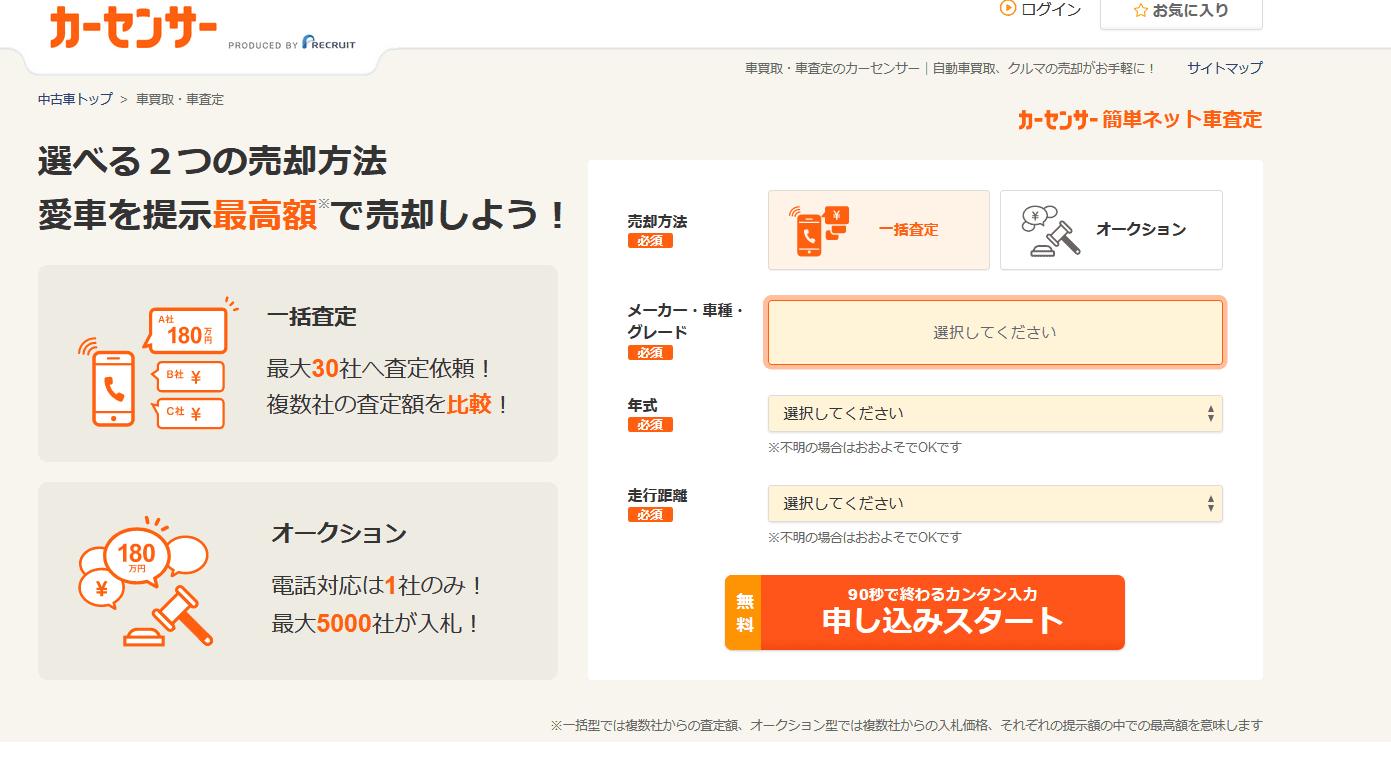The image size is (1391, 765).
Task: Click the 申し込みスタート button
Action: 924,612
